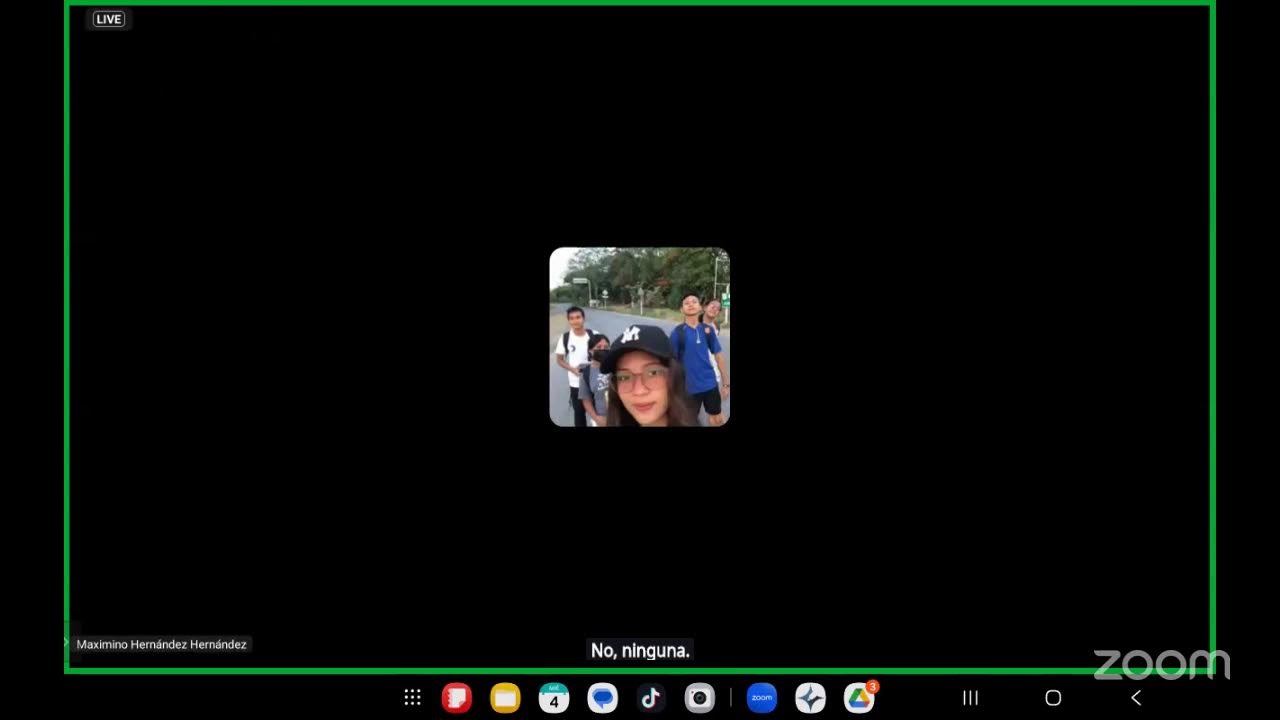Switch to the Zoom app icon
The width and height of the screenshot is (1280, 720).
click(762, 698)
